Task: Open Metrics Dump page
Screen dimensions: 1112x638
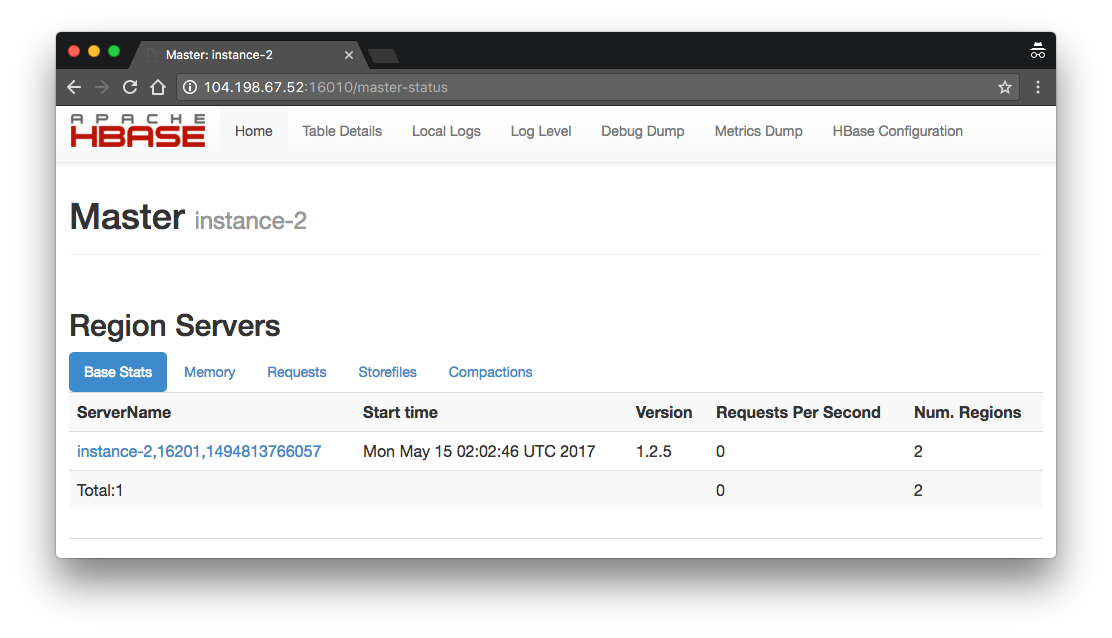Action: (x=758, y=131)
